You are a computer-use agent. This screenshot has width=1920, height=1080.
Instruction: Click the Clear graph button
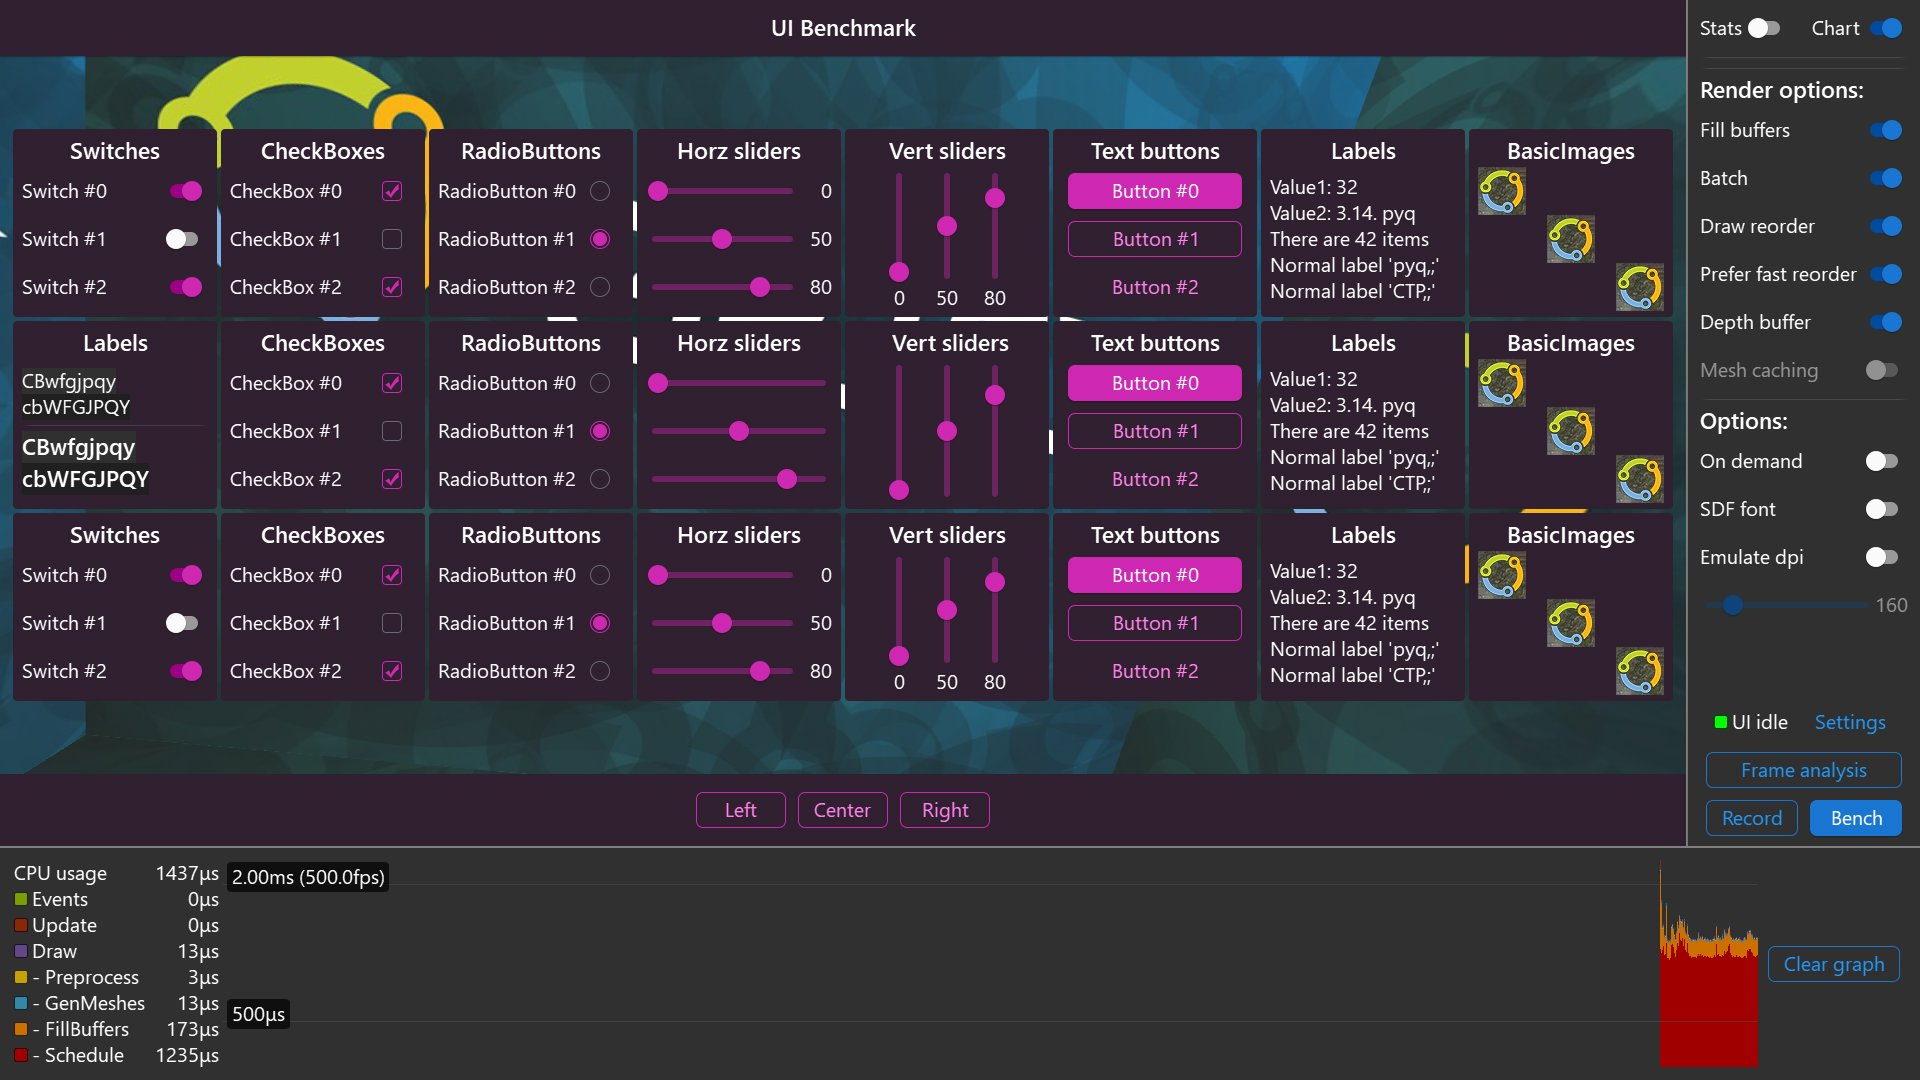[x=1833, y=964]
